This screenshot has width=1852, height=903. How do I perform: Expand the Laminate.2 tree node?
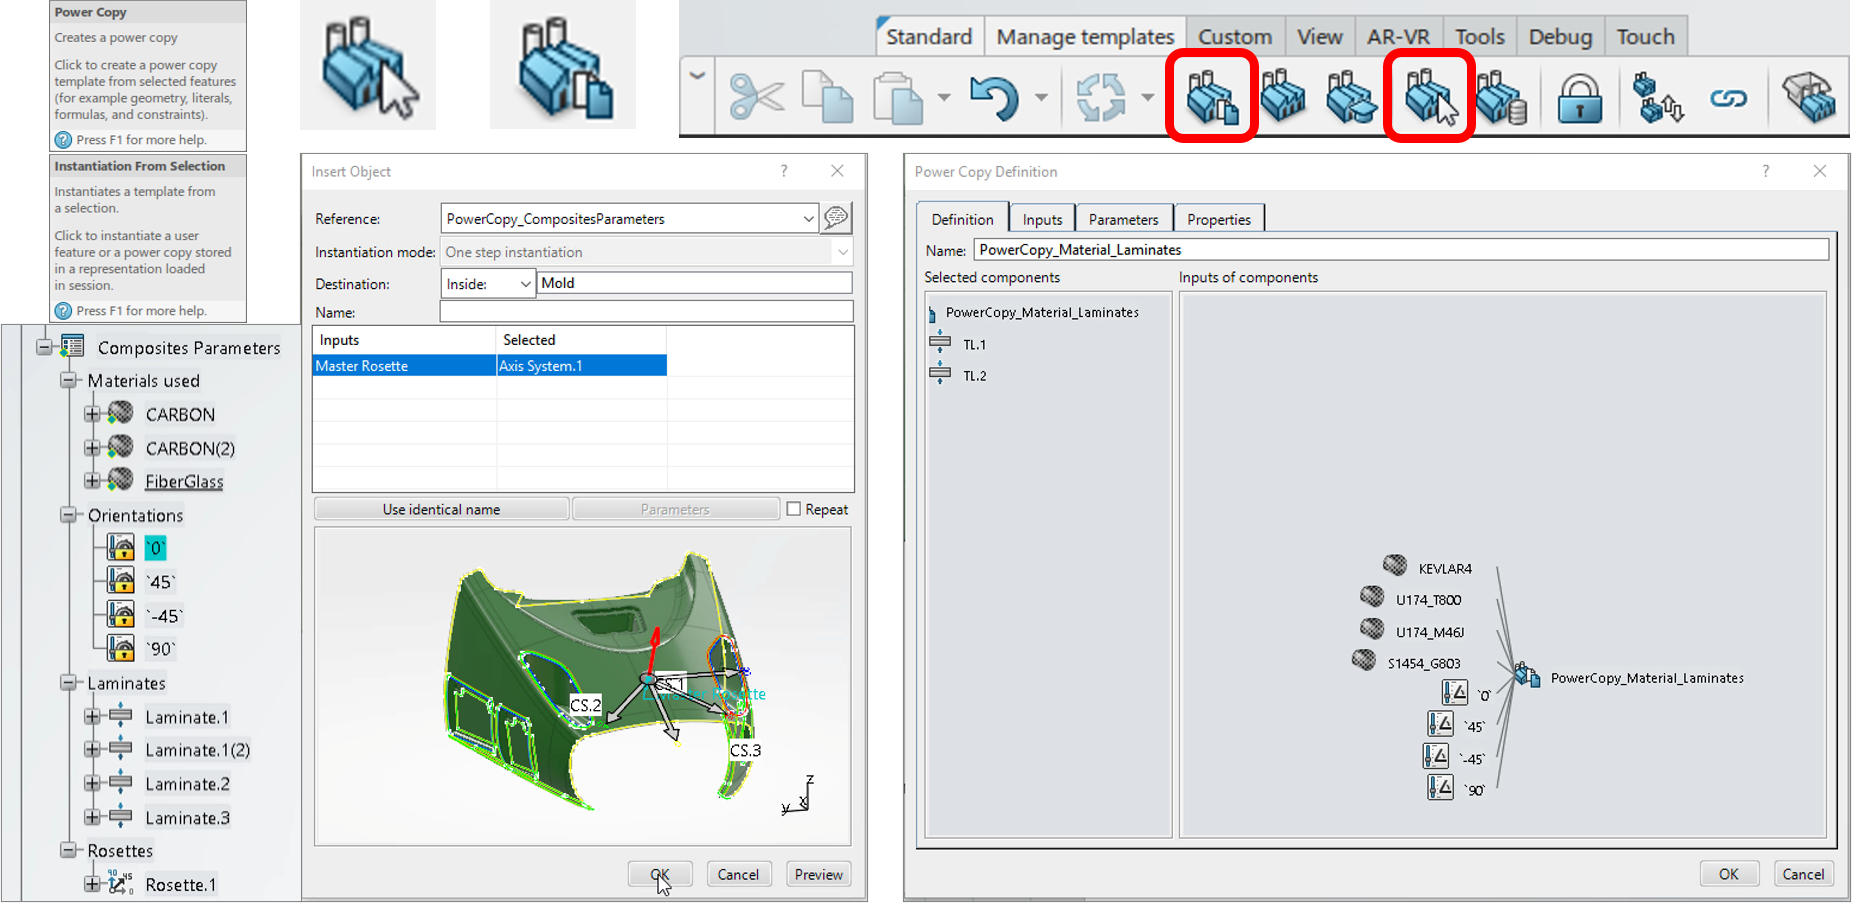(x=92, y=784)
